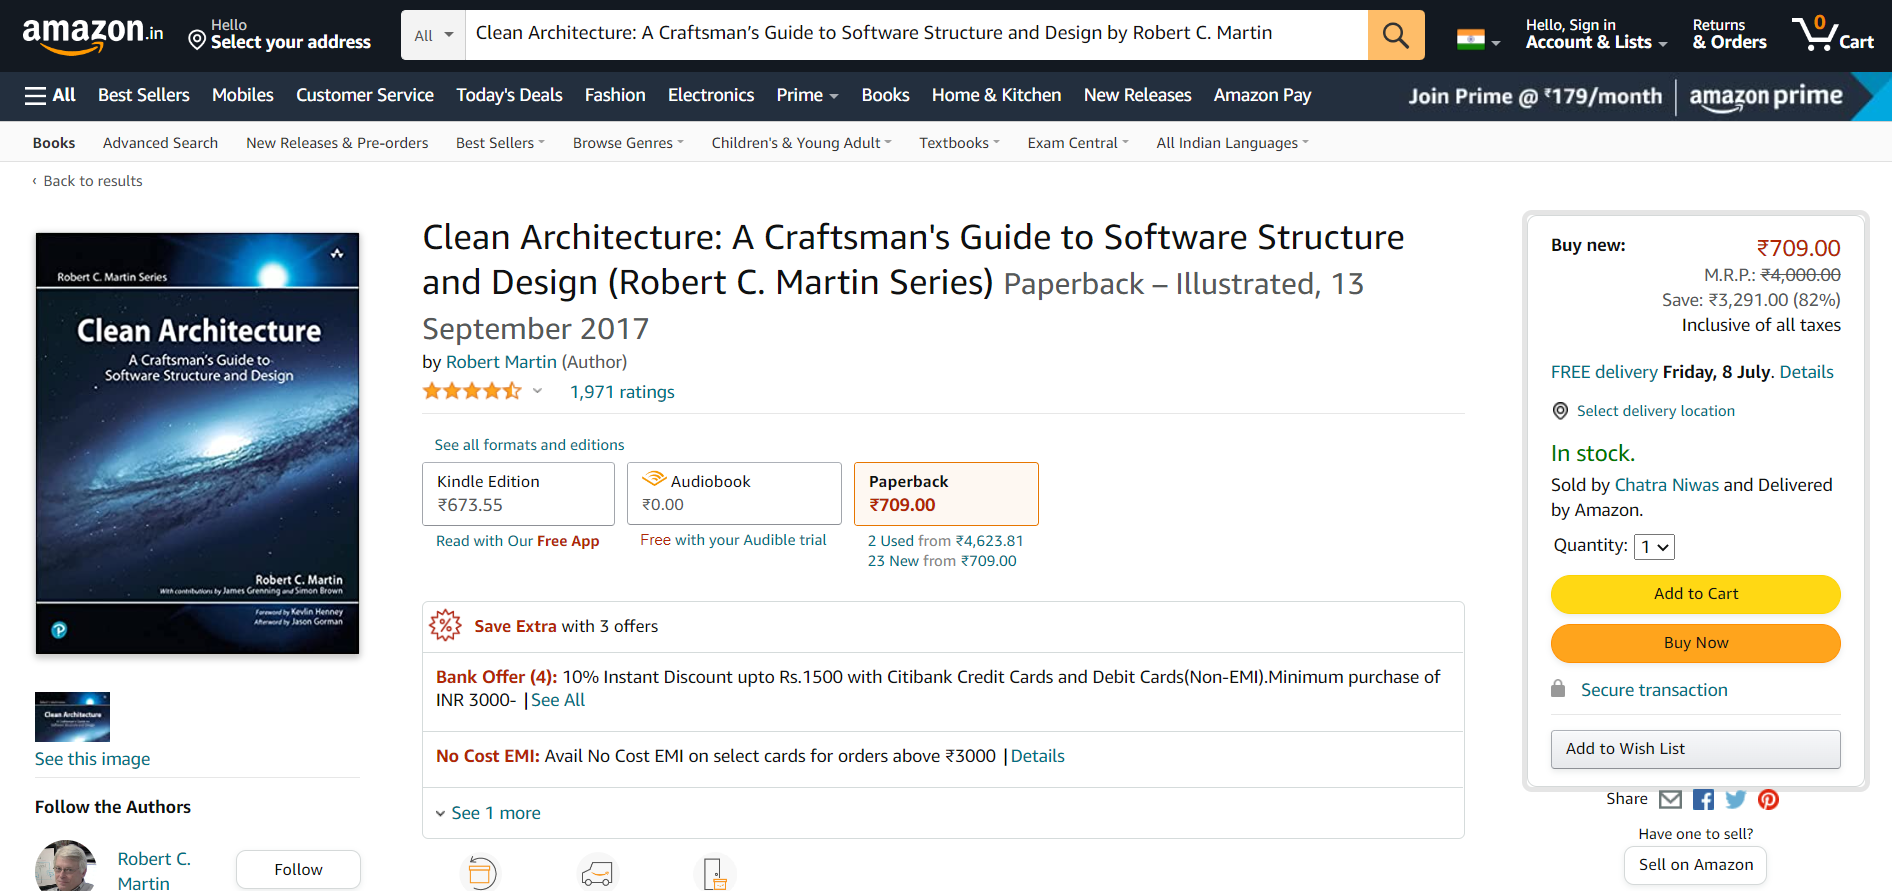
Task: Open Today's Deals
Action: [509, 95]
